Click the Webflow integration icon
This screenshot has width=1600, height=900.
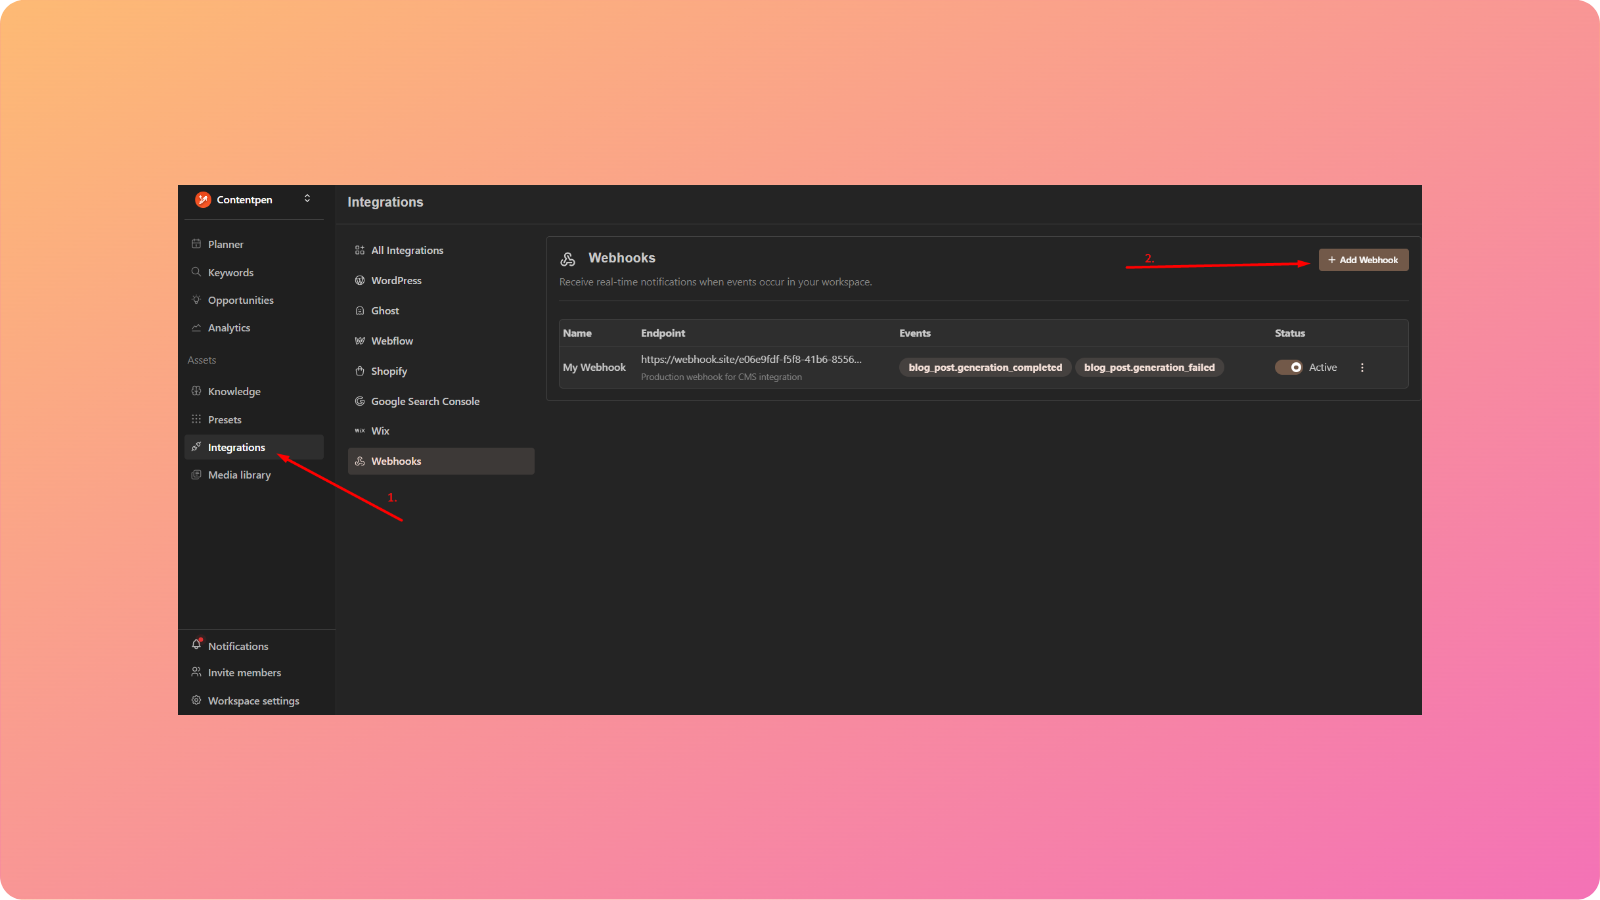click(360, 340)
